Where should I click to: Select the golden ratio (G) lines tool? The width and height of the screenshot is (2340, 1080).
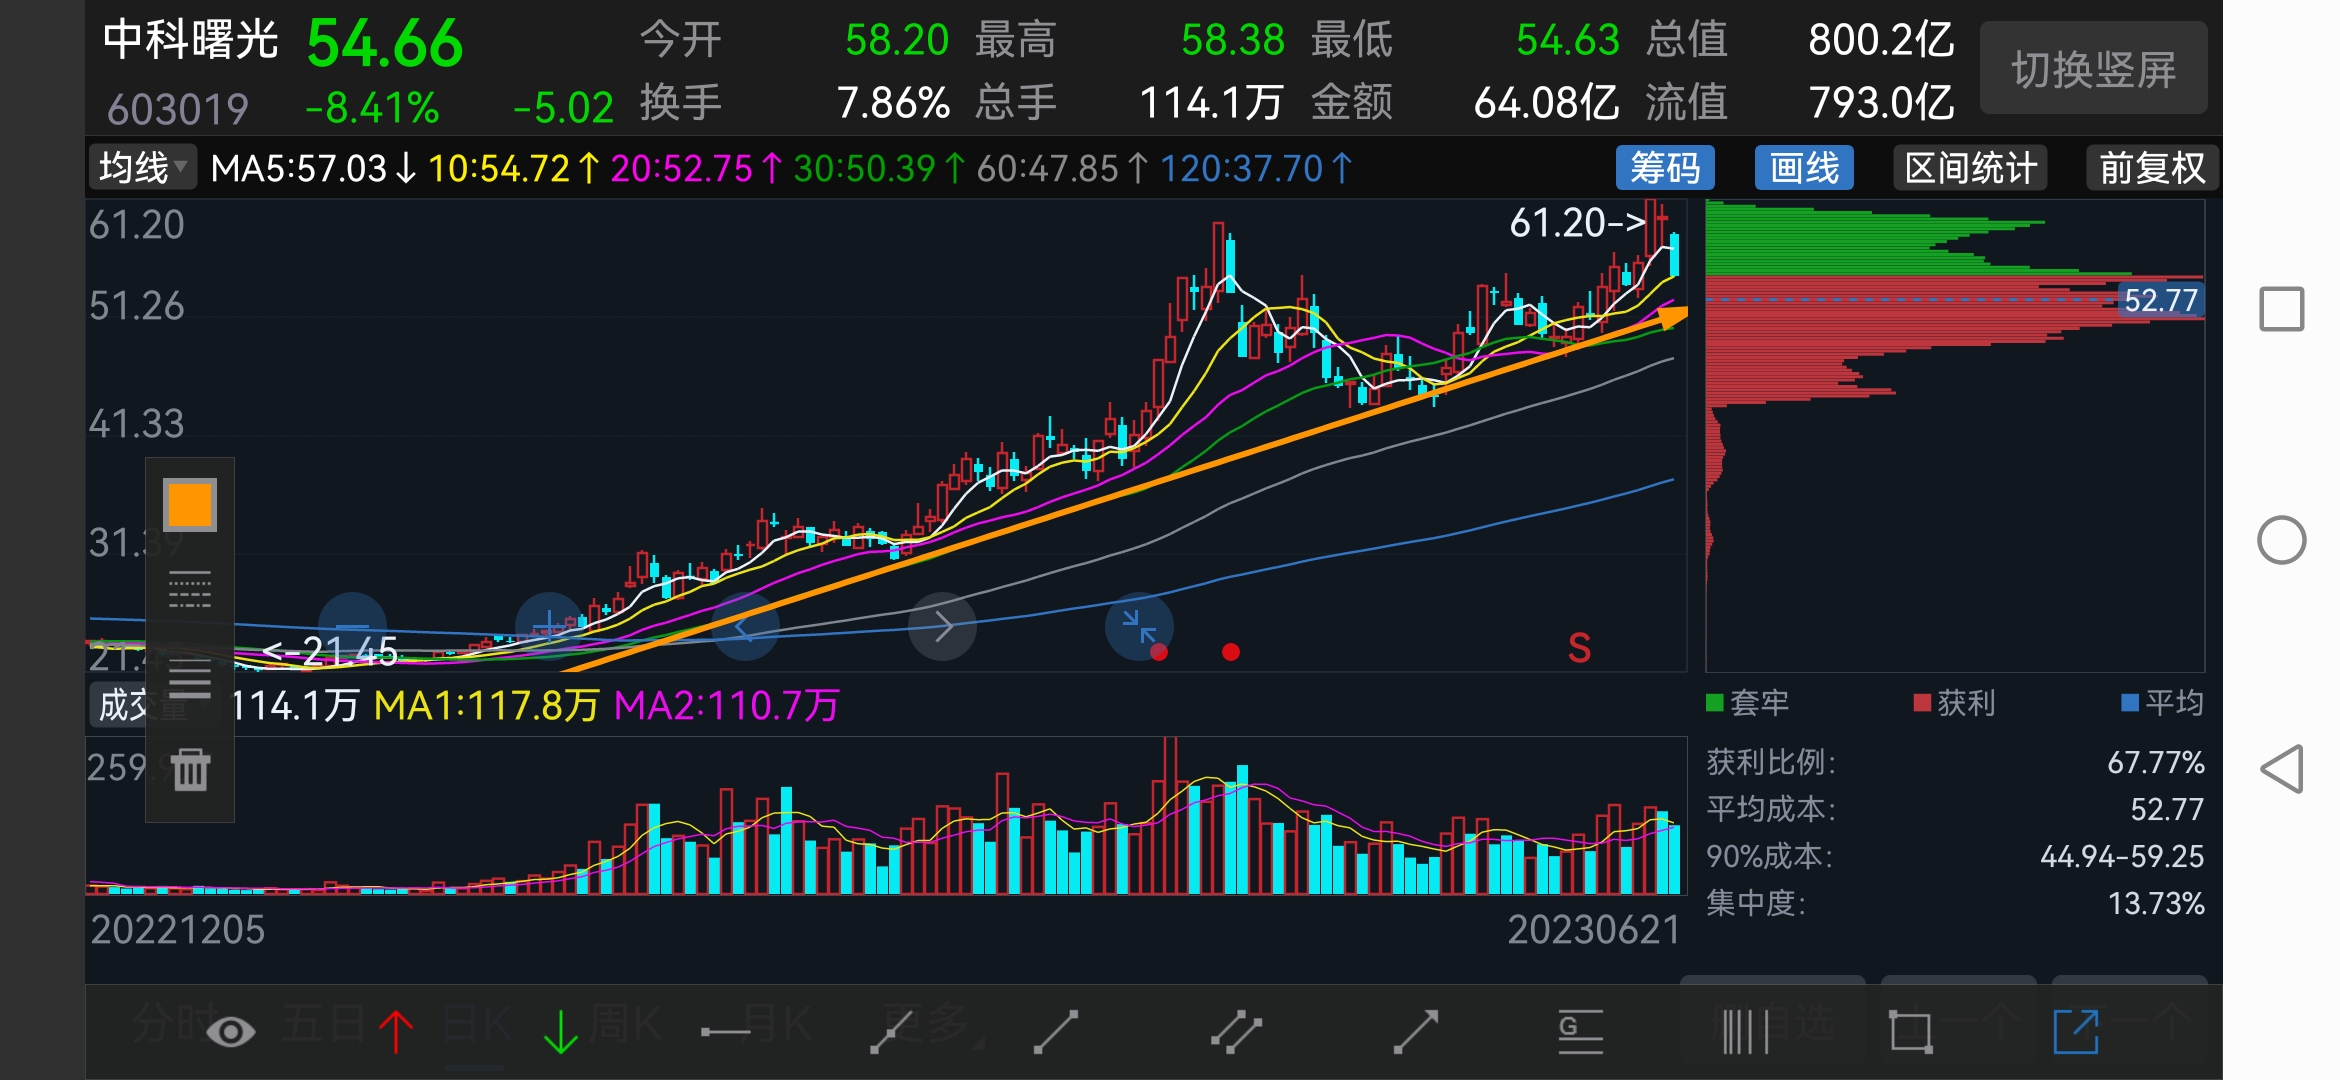(1581, 1031)
